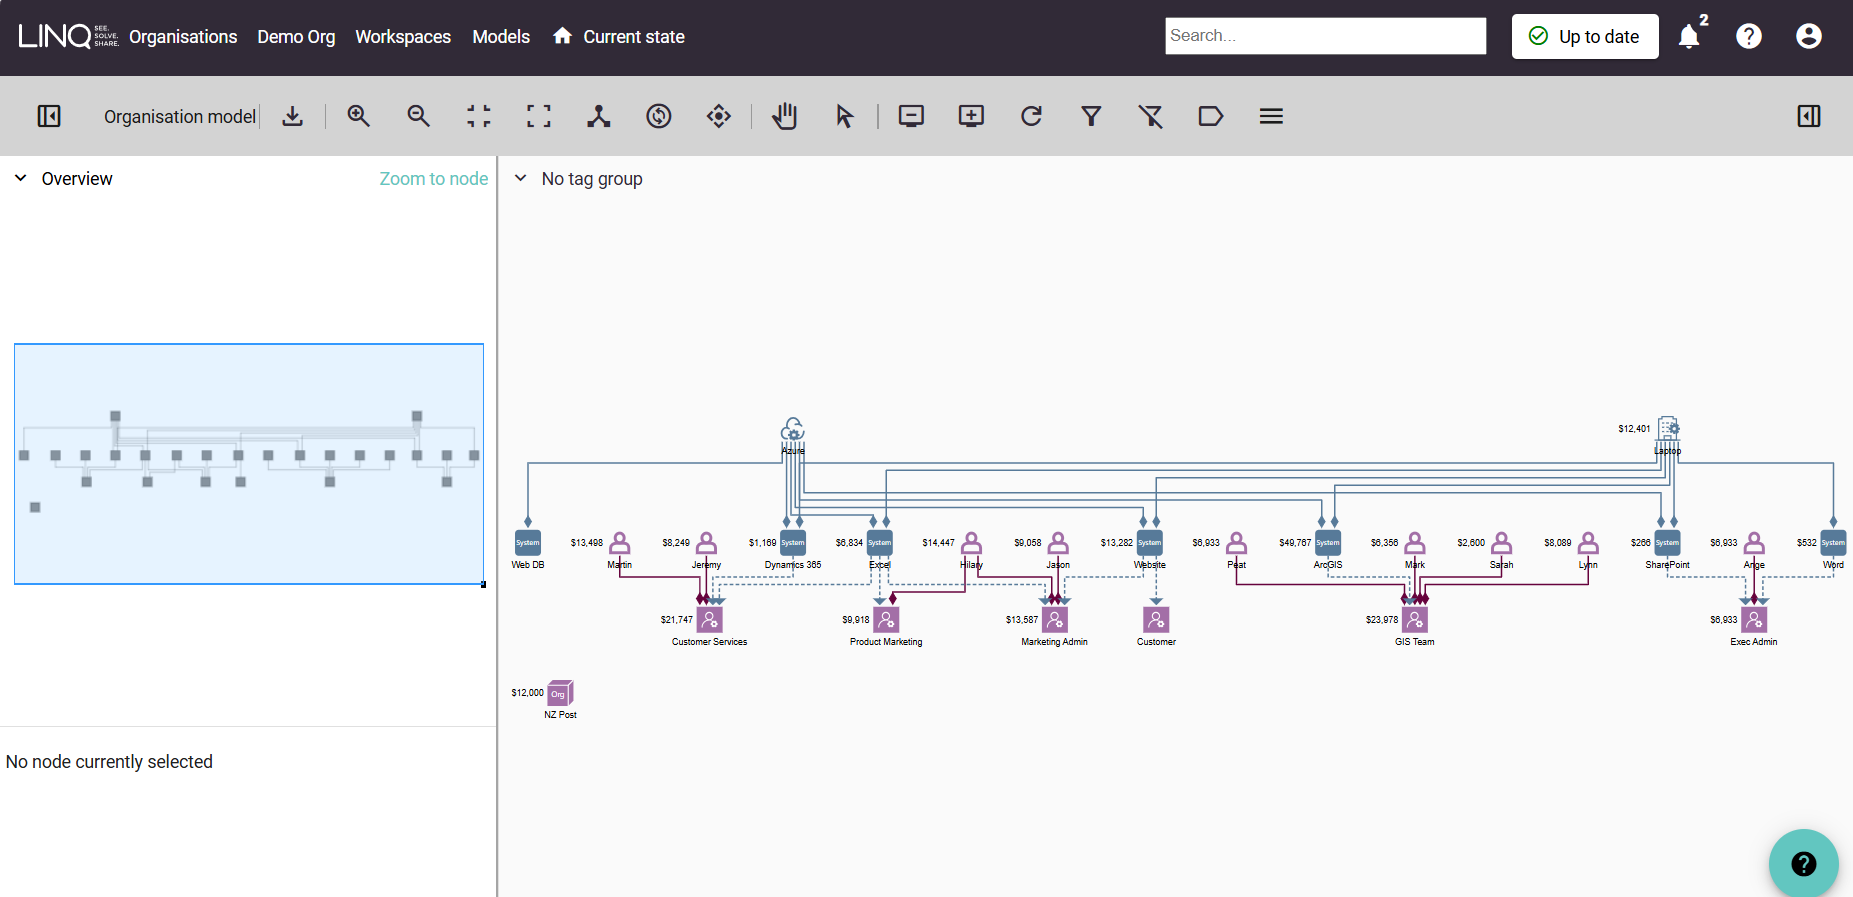Download the organisation model
Screen dimensions: 1853x897
click(292, 116)
